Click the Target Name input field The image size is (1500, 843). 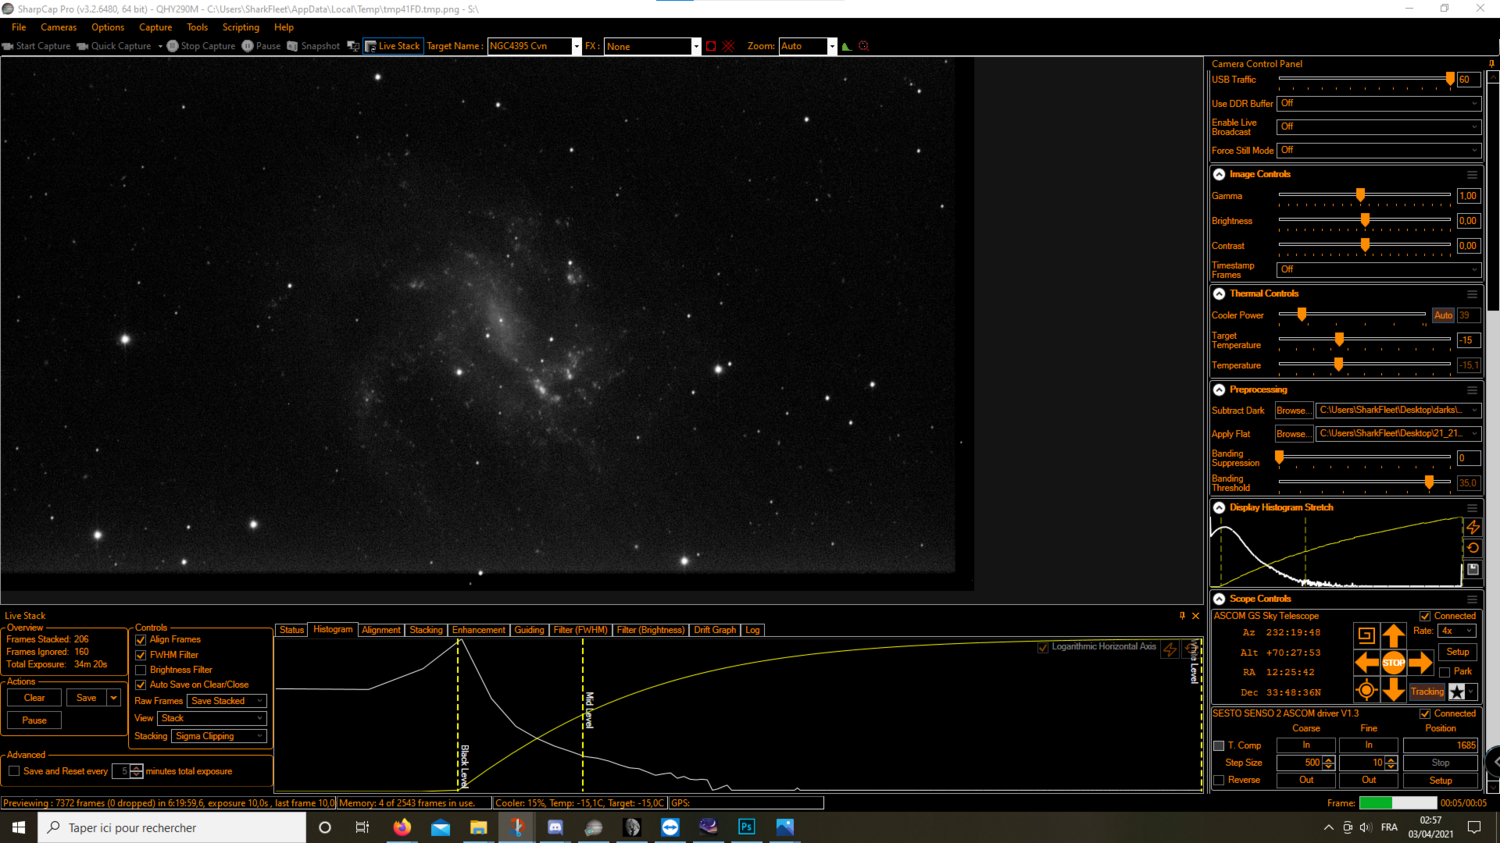point(530,46)
